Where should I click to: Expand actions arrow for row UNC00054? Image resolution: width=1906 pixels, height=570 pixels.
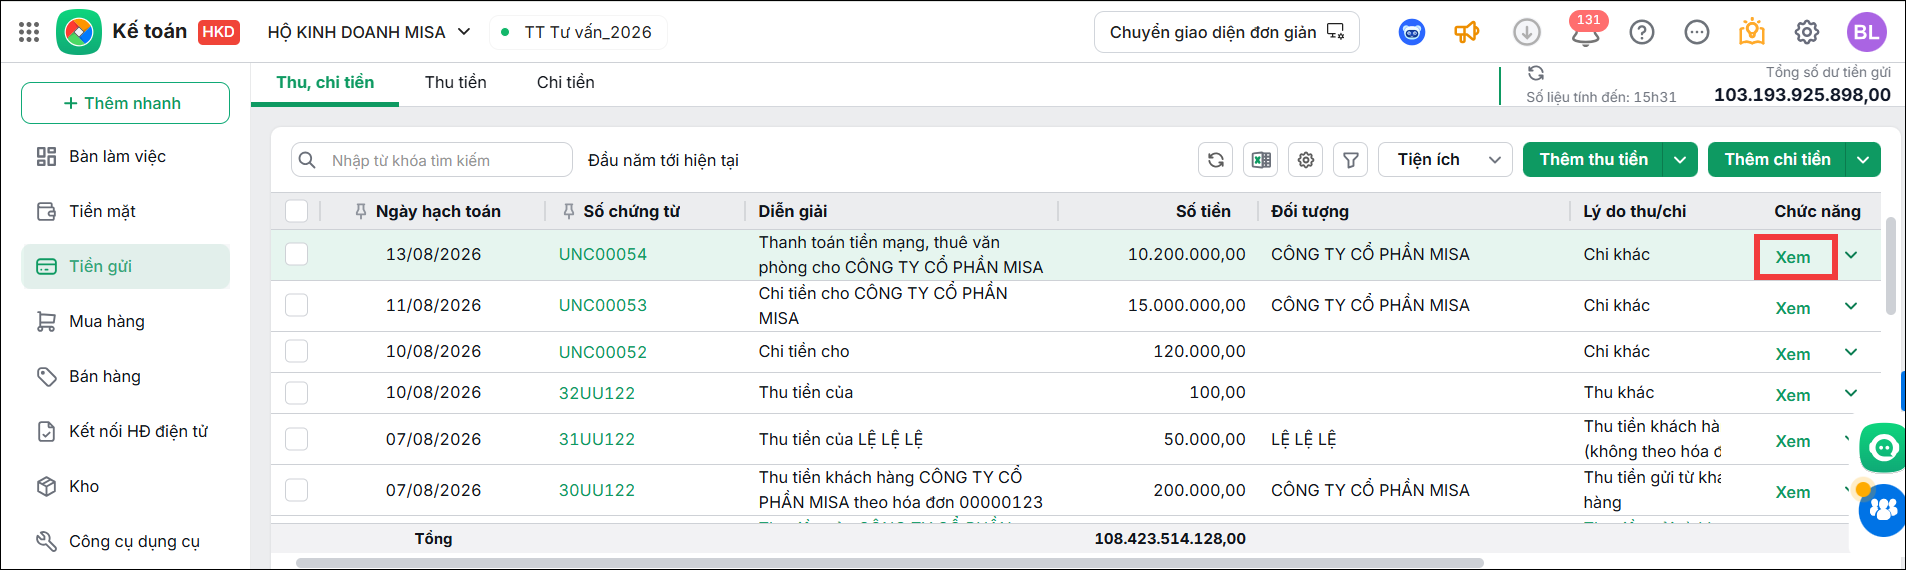point(1851,255)
